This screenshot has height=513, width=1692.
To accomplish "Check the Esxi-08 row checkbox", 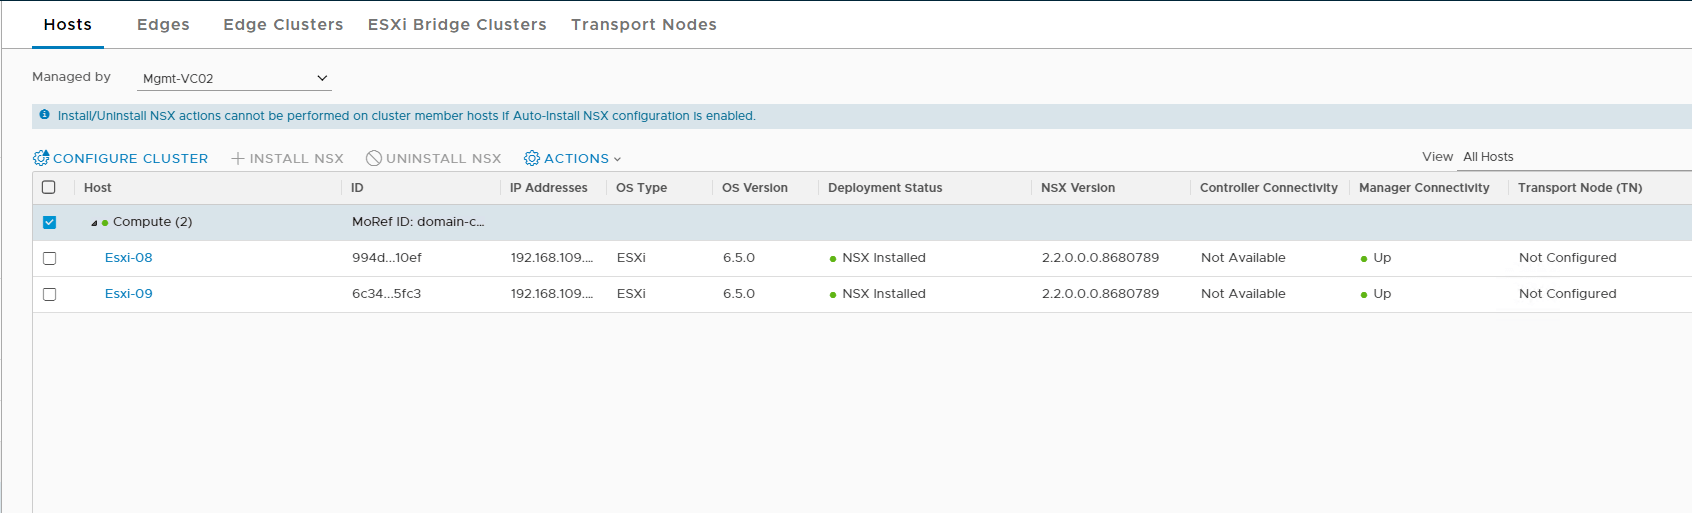I will 50,258.
